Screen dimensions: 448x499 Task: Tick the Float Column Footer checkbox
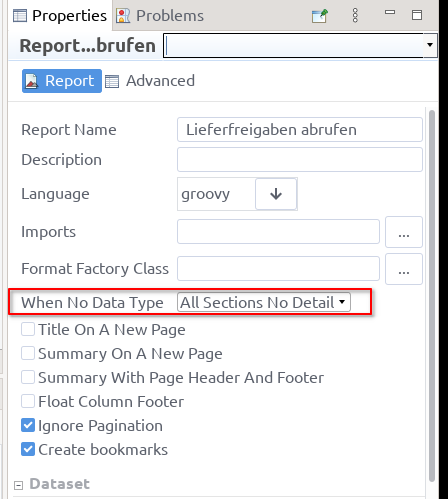28,401
